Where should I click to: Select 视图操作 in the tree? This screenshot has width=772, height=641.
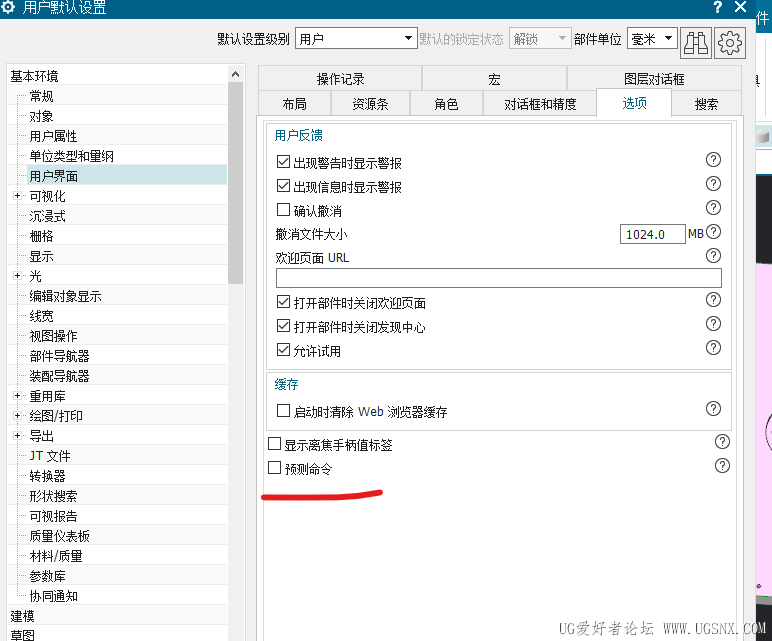[x=53, y=336]
